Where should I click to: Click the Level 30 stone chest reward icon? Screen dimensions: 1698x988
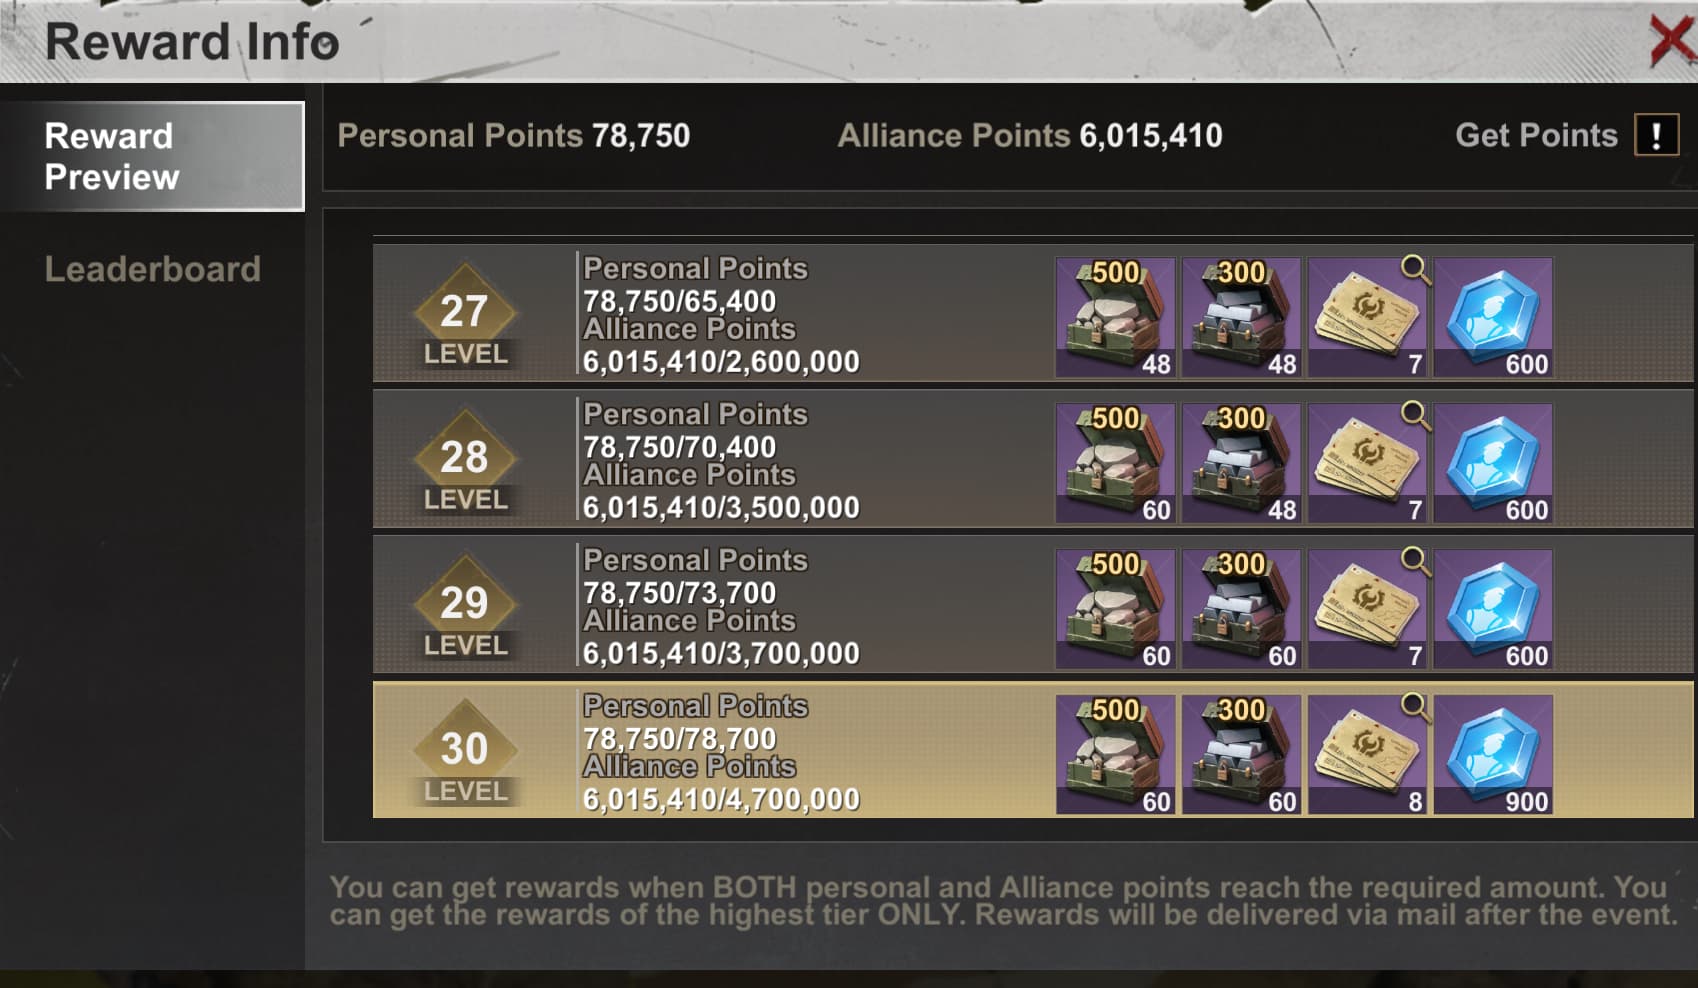[1115, 755]
